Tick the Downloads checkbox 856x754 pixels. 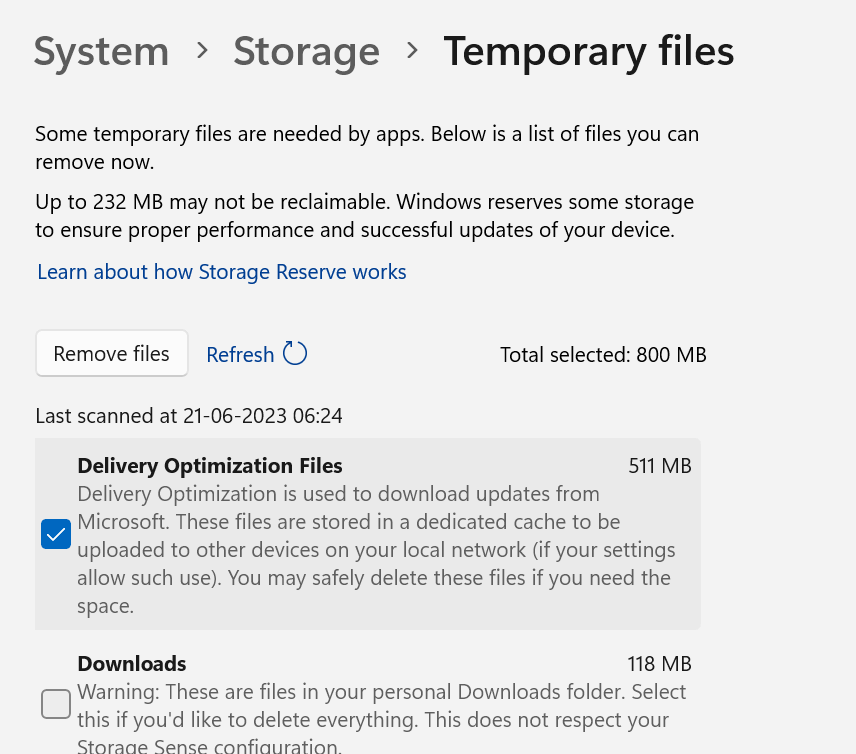pos(56,704)
